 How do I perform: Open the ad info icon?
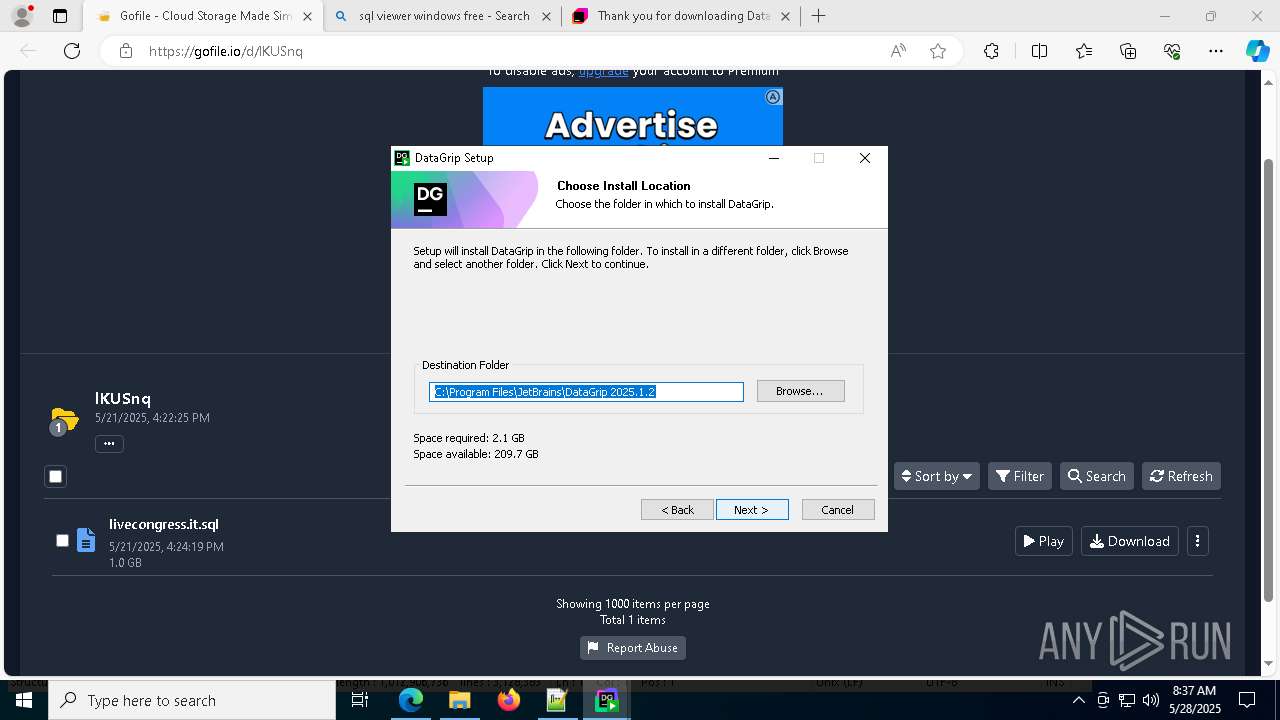click(x=773, y=97)
